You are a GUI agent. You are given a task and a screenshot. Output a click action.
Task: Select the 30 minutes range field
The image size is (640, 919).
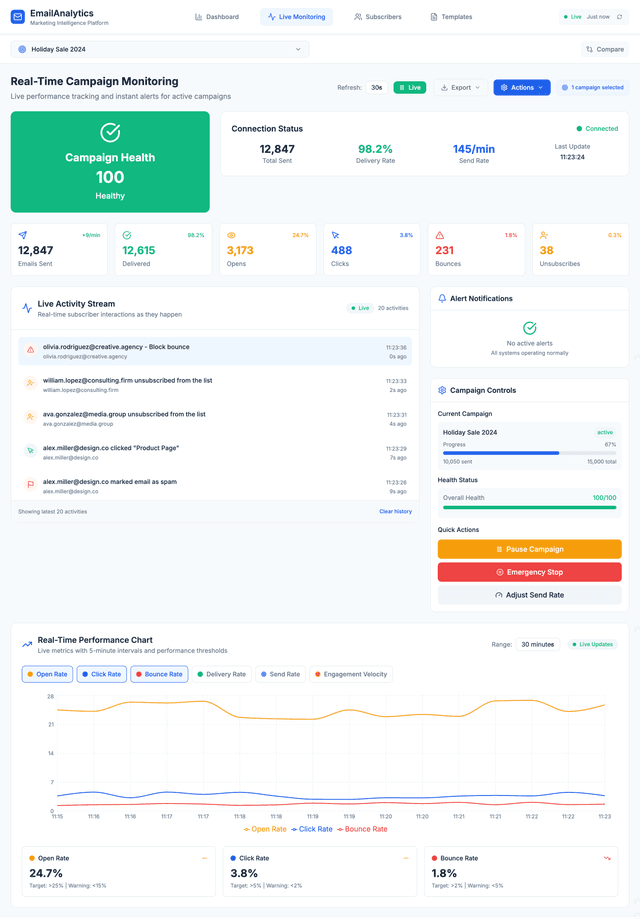click(x=537, y=644)
